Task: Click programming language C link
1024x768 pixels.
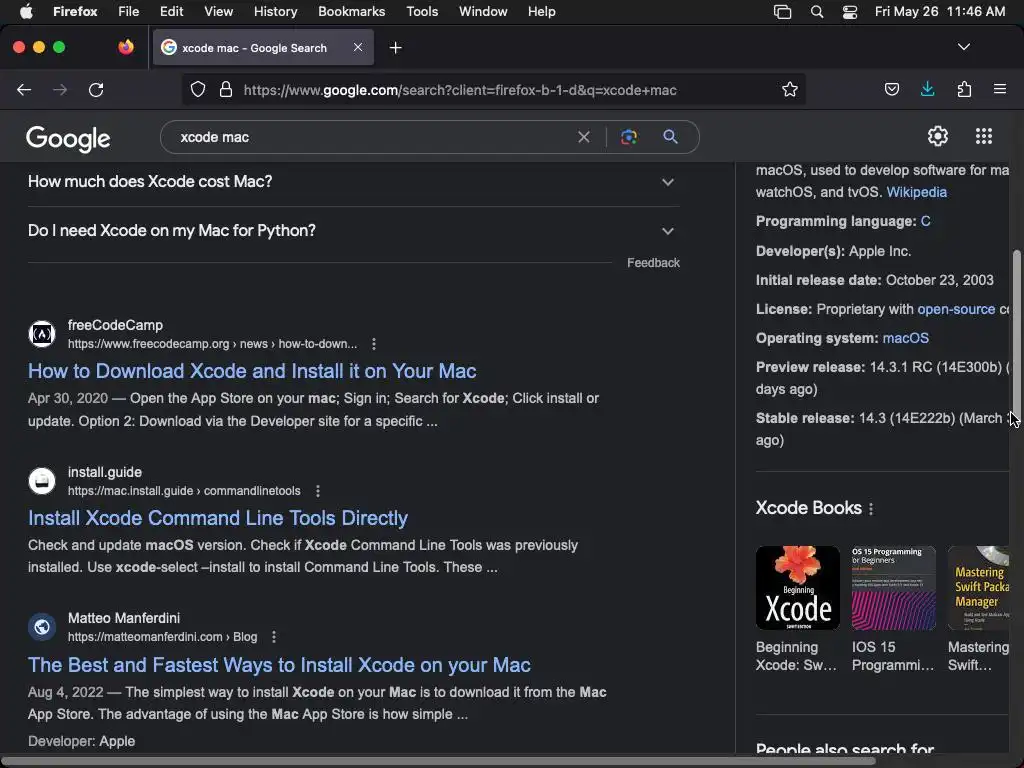Action: click(x=925, y=221)
